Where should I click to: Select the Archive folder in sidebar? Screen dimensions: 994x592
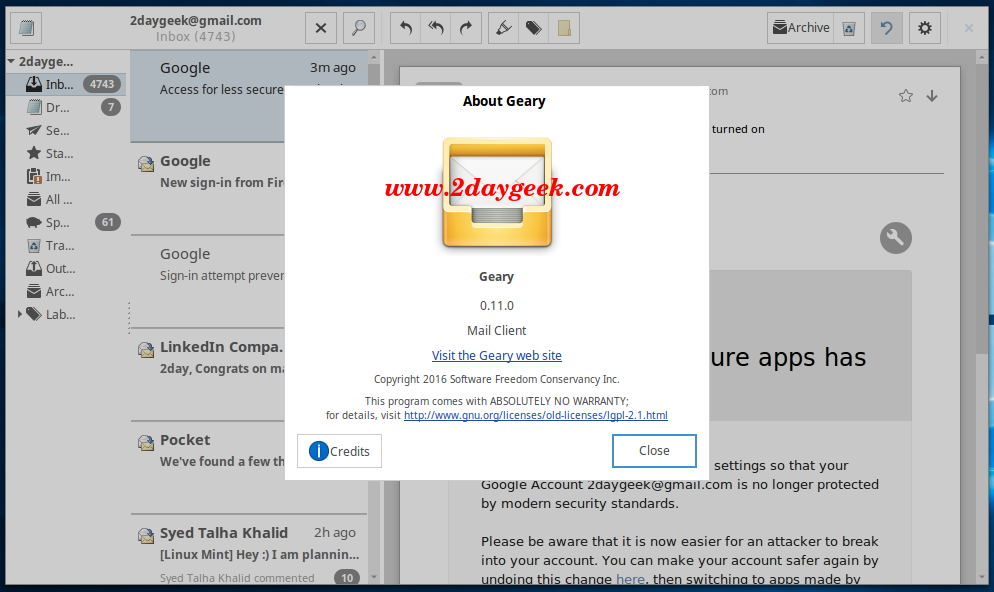(66, 292)
